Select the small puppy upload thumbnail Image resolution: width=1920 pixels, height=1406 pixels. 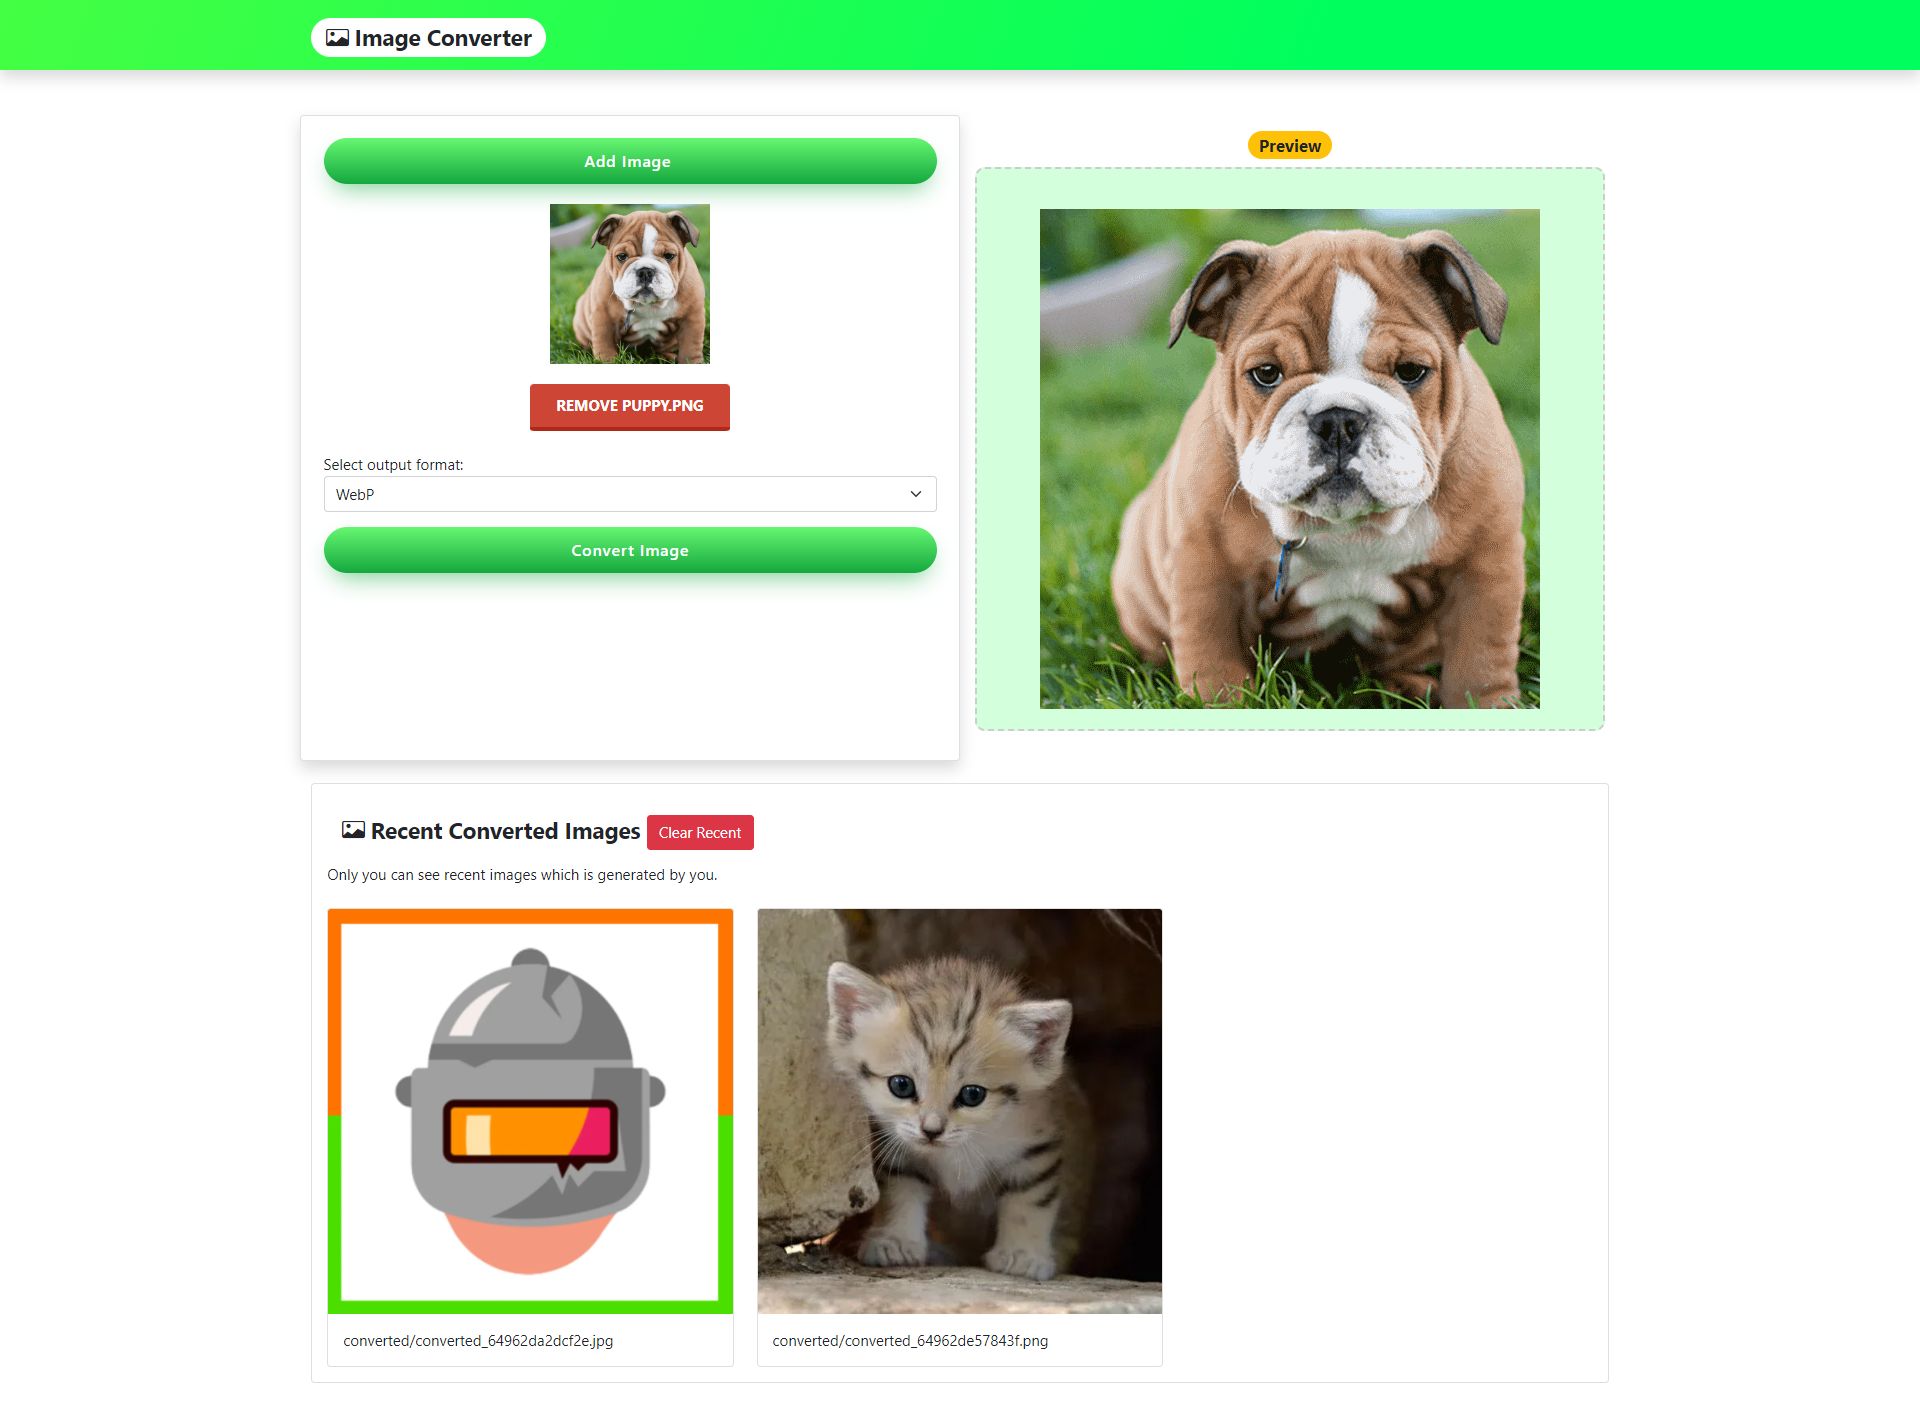pos(630,284)
